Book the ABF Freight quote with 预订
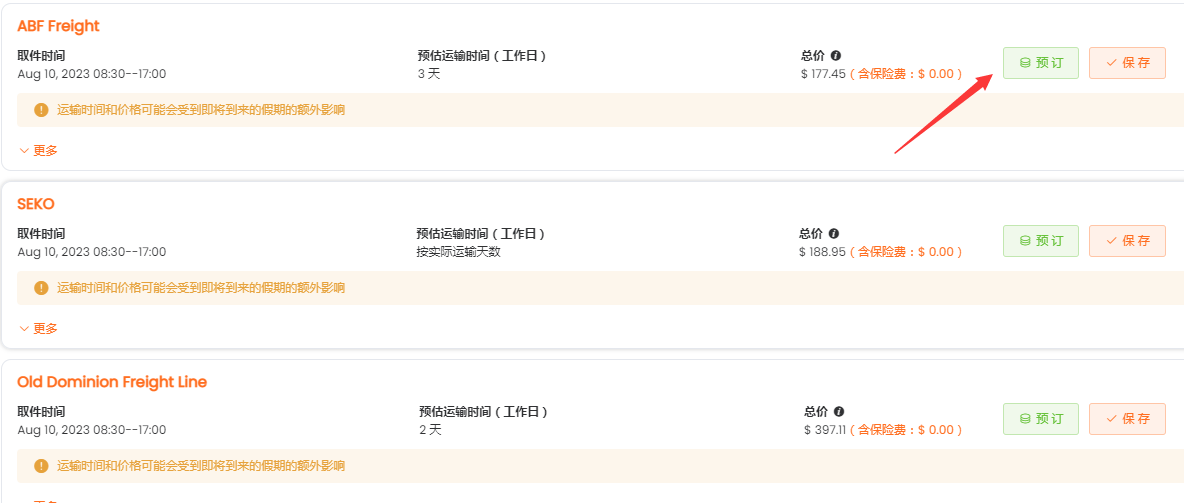Image resolution: width=1184 pixels, height=503 pixels. point(1040,63)
